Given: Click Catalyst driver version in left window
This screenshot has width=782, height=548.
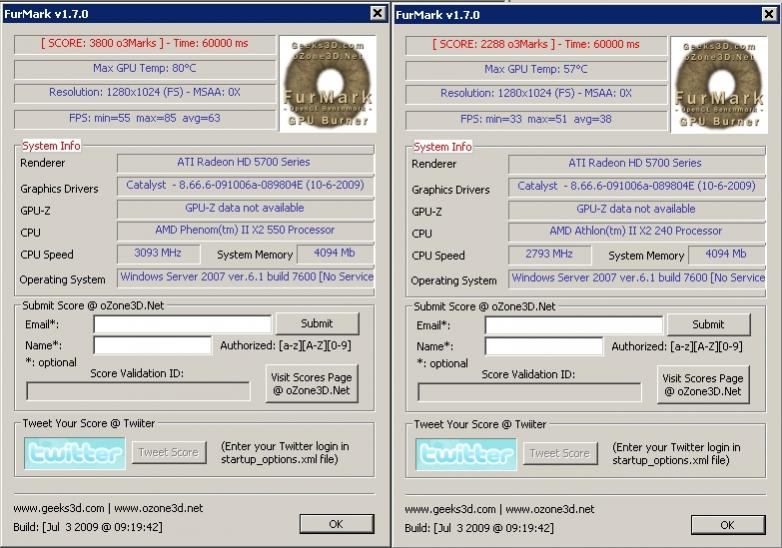Looking at the screenshot, I should tap(245, 185).
